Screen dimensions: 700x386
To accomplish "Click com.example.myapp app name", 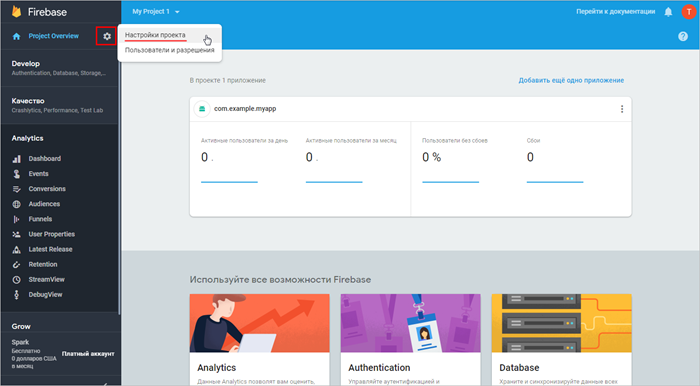I will pyautogui.click(x=245, y=109).
